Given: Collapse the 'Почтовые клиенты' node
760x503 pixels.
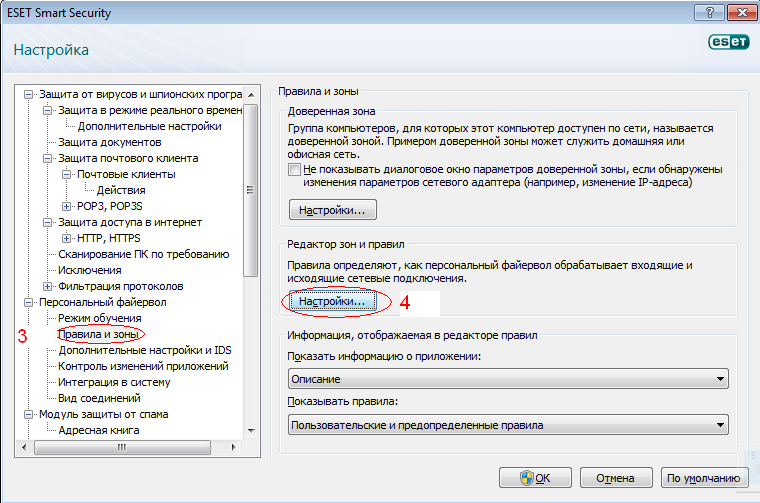Looking at the screenshot, I should 66,174.
